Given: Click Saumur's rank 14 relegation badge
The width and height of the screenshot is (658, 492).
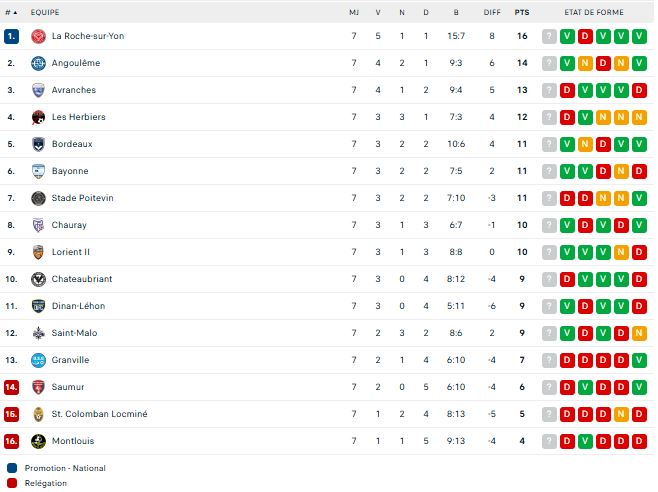Looking at the screenshot, I should click(11, 387).
